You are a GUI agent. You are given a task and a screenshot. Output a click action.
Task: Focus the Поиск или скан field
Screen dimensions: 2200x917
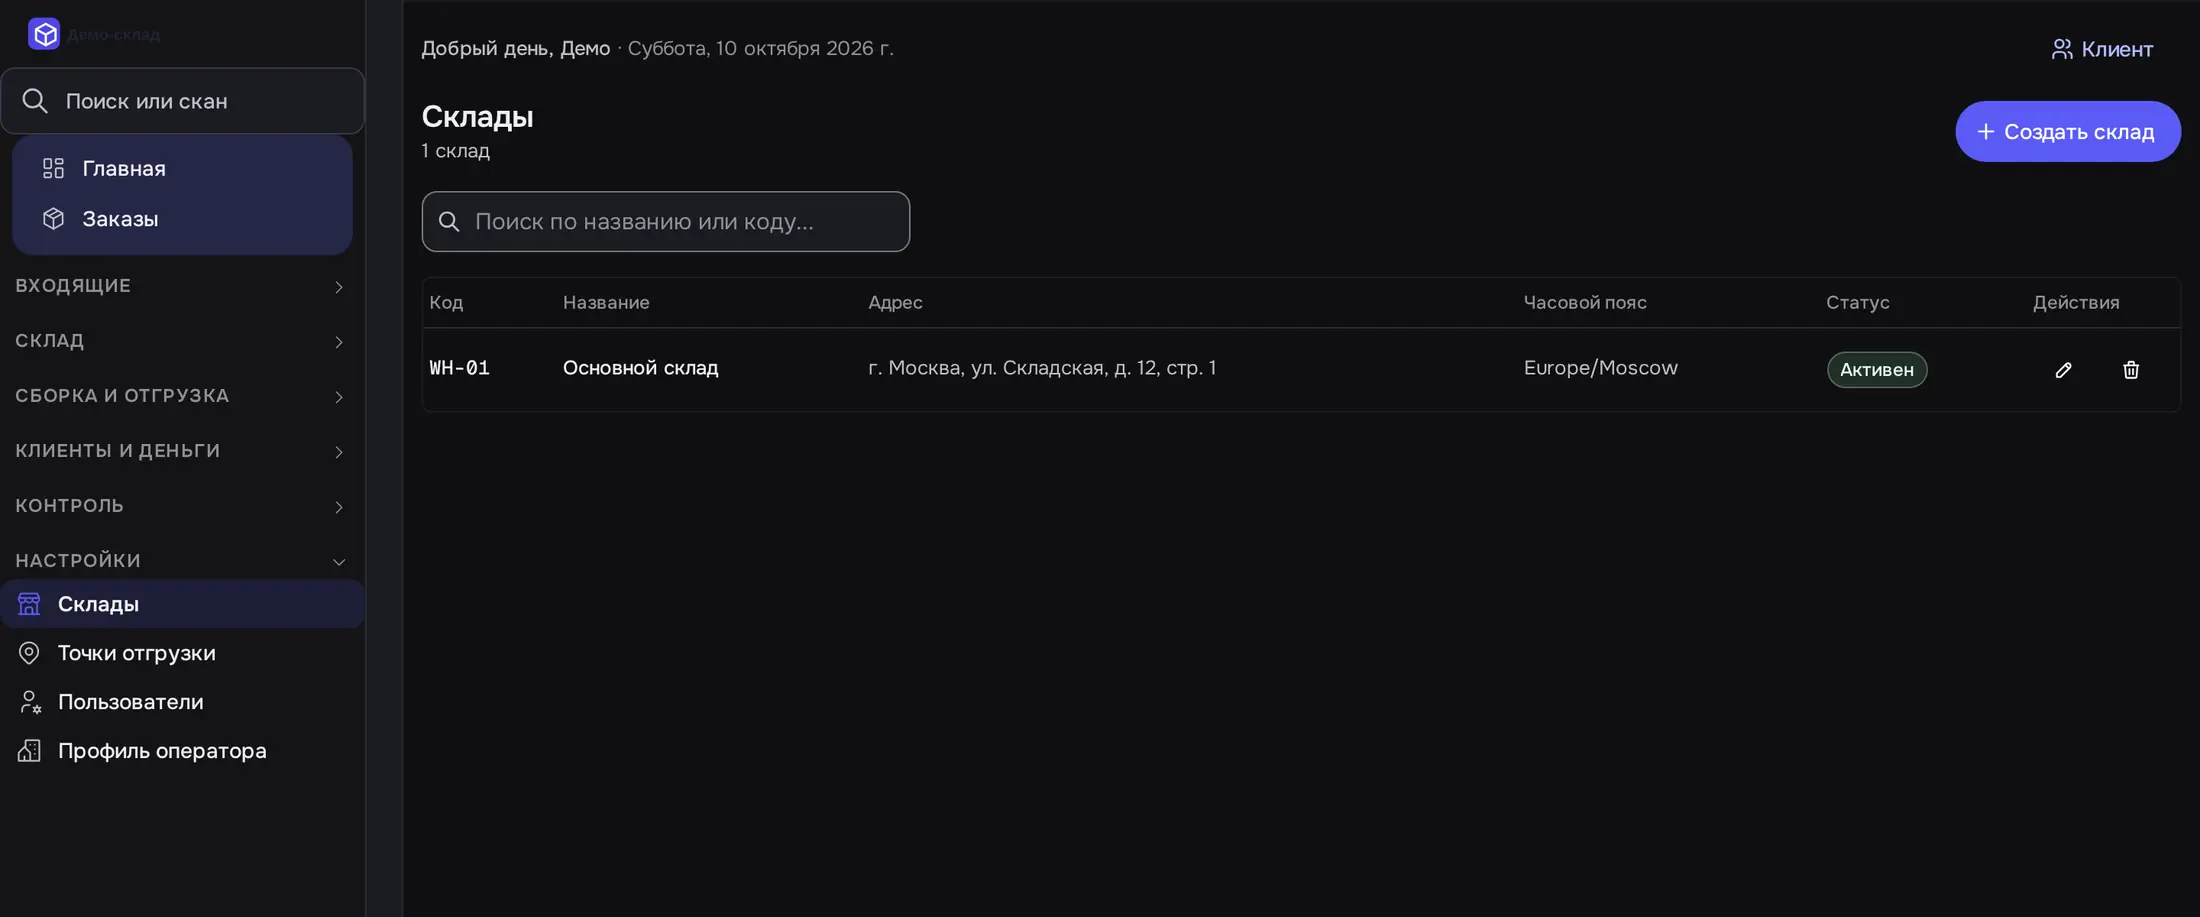182,101
